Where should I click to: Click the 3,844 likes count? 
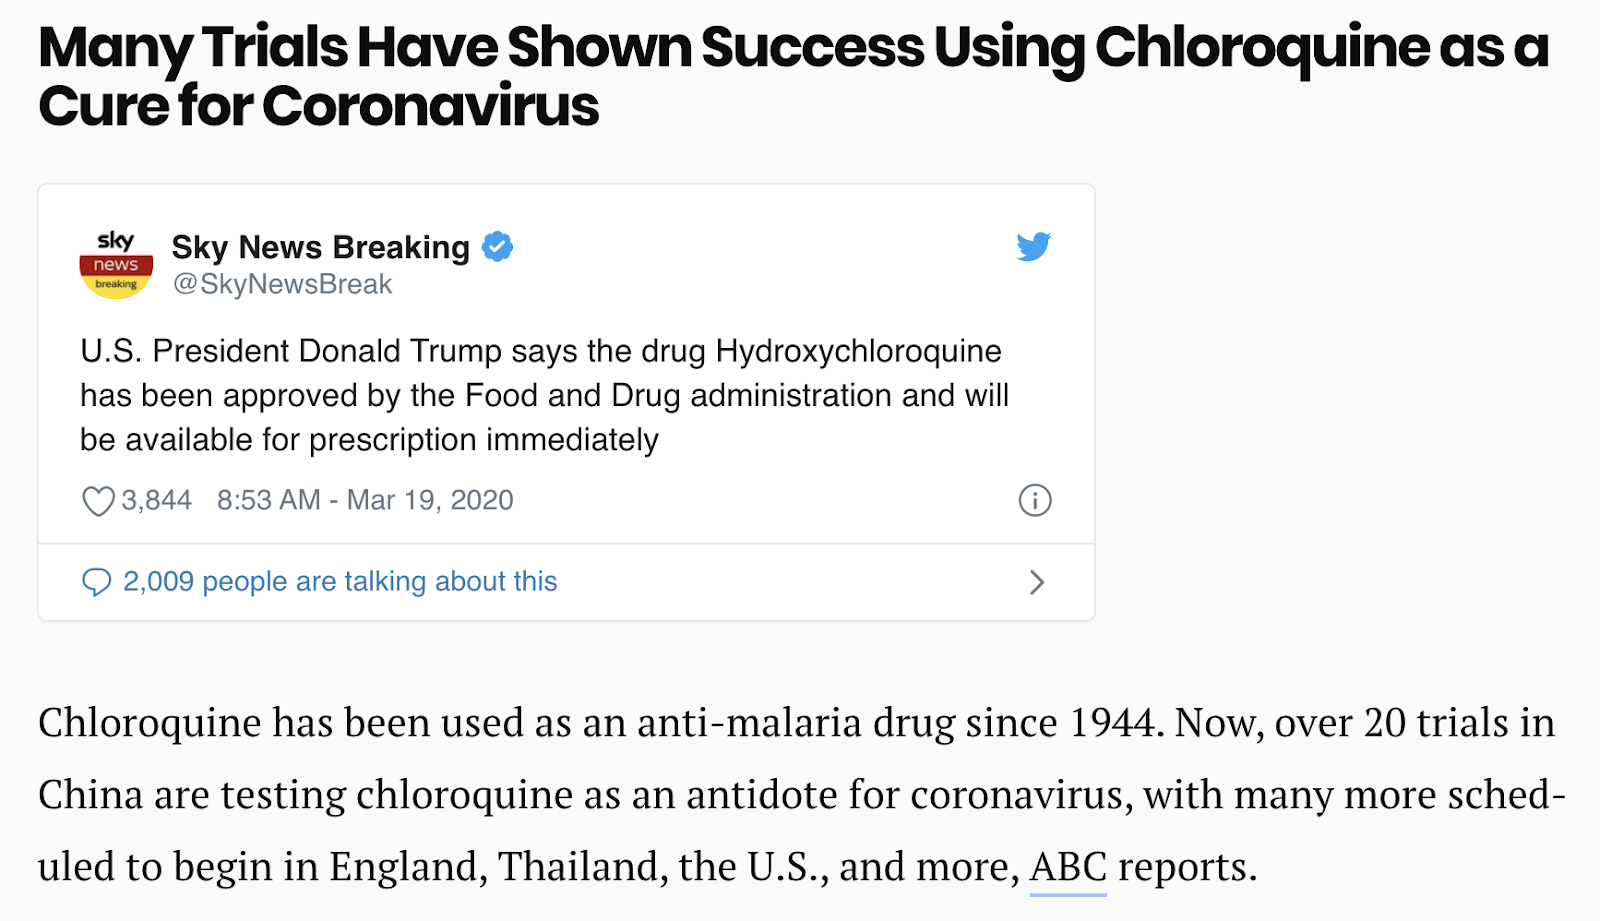tap(157, 500)
